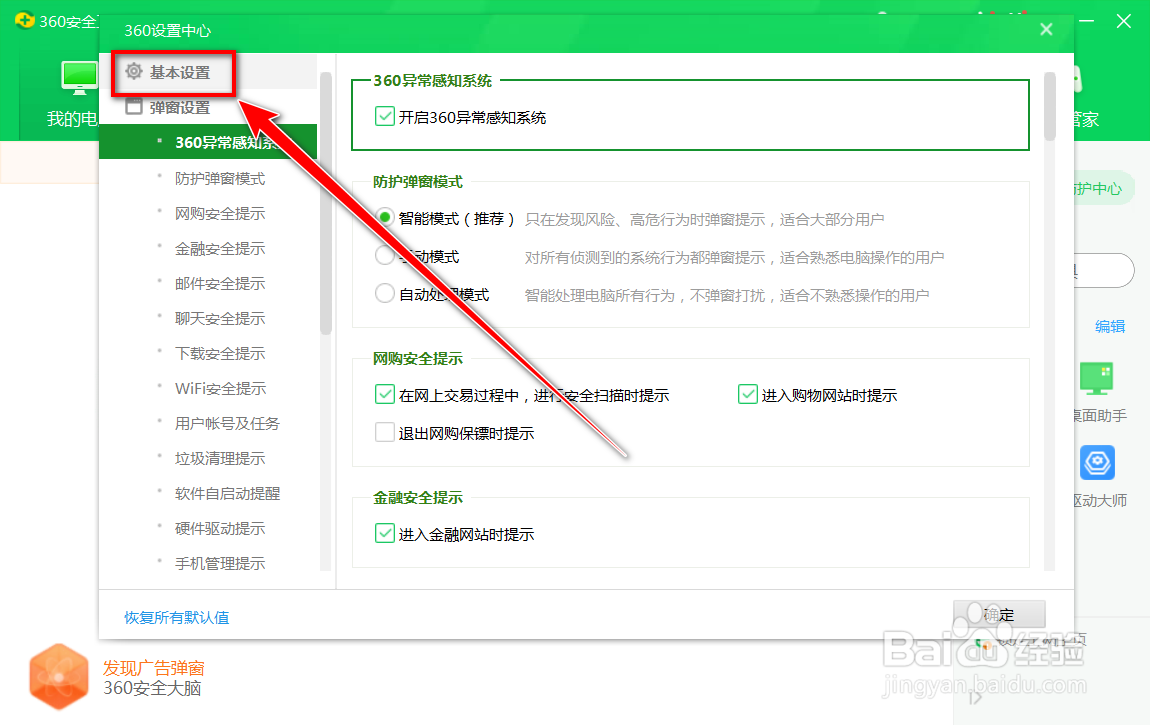Enable 退出网购保镖时提示 checkbox
Screen dimensions: 1150x725
(x=385, y=433)
